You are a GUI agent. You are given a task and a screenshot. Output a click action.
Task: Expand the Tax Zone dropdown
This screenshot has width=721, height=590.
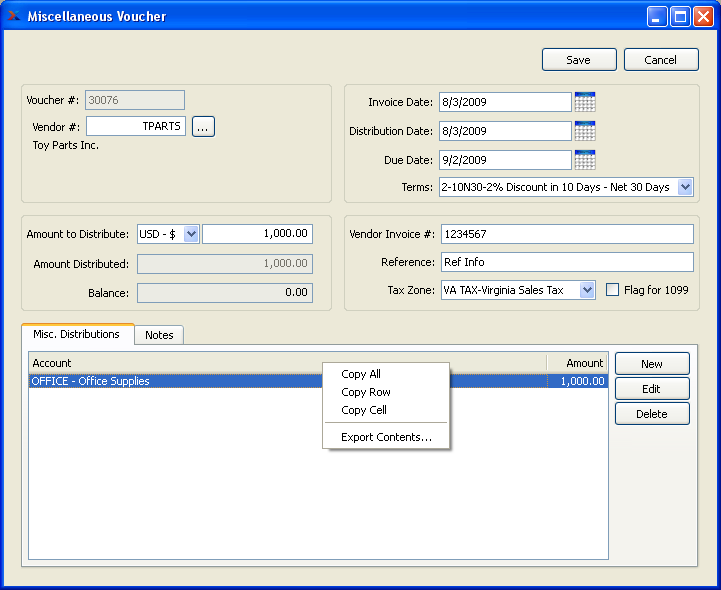tap(587, 290)
